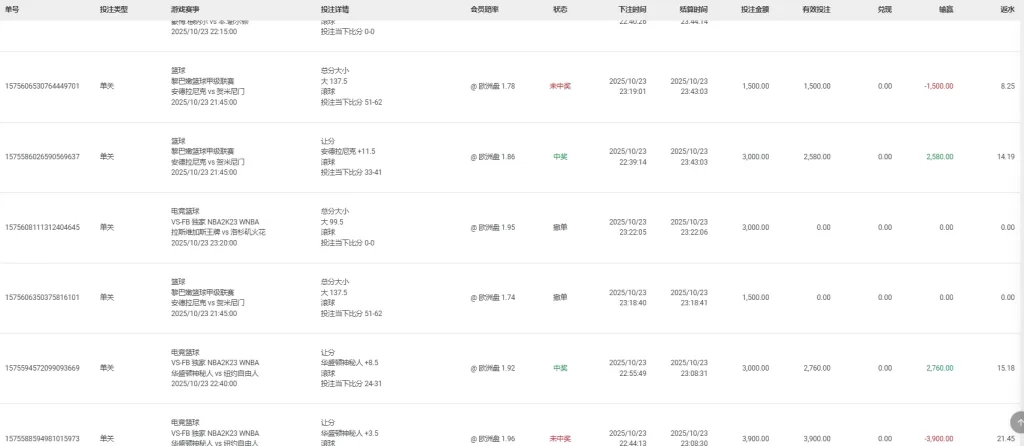Click the 会员赔率 column header
1024x446 pixels.
[485, 8]
